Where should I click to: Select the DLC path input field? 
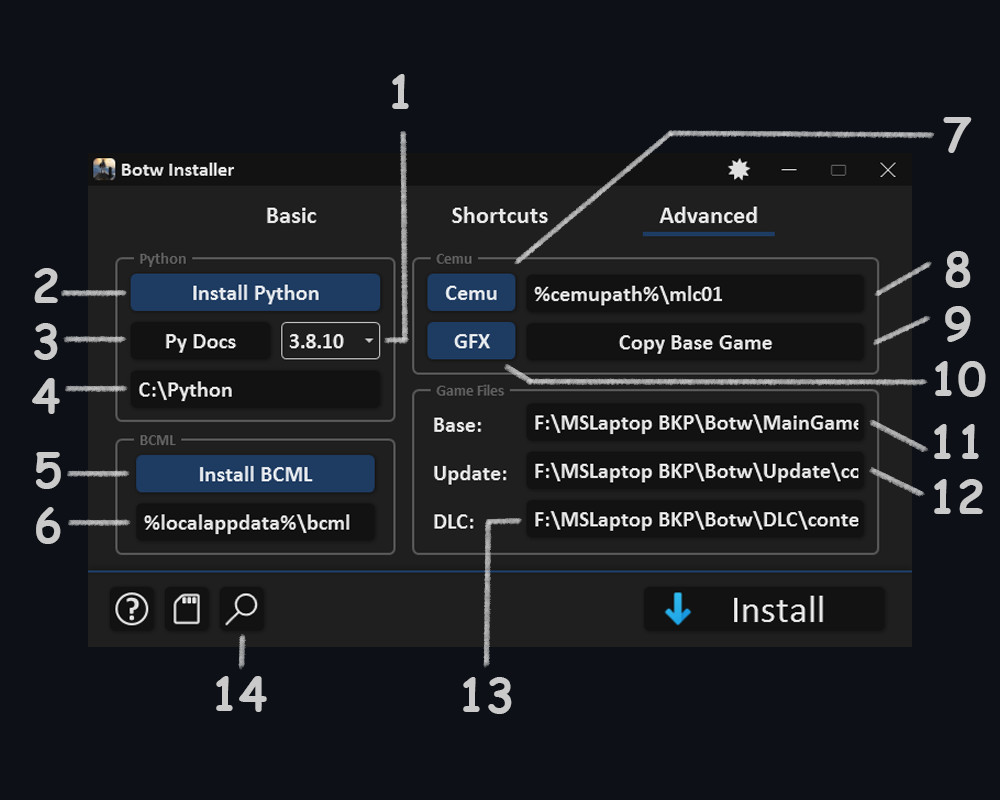(695, 520)
